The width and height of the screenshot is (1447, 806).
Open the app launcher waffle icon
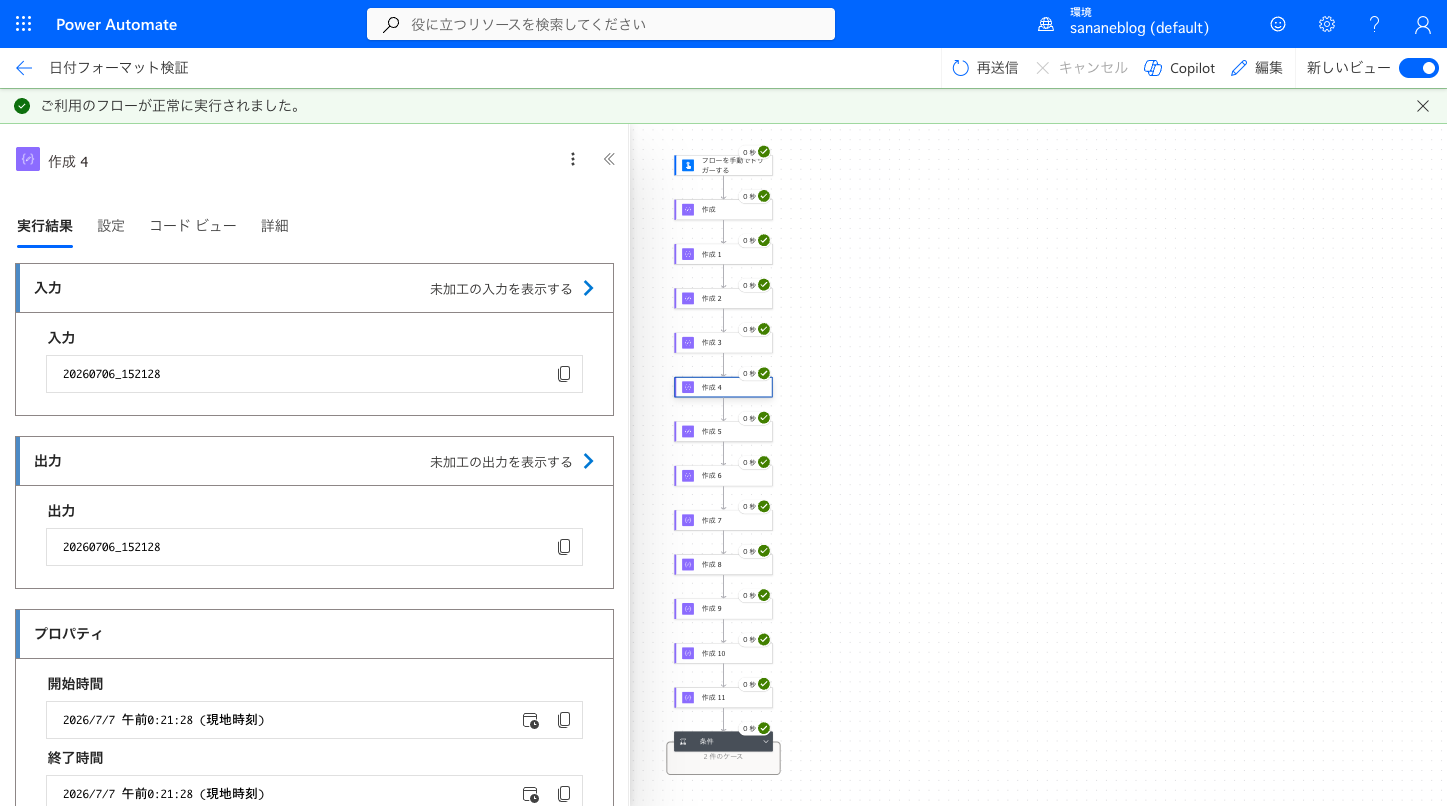coord(24,24)
